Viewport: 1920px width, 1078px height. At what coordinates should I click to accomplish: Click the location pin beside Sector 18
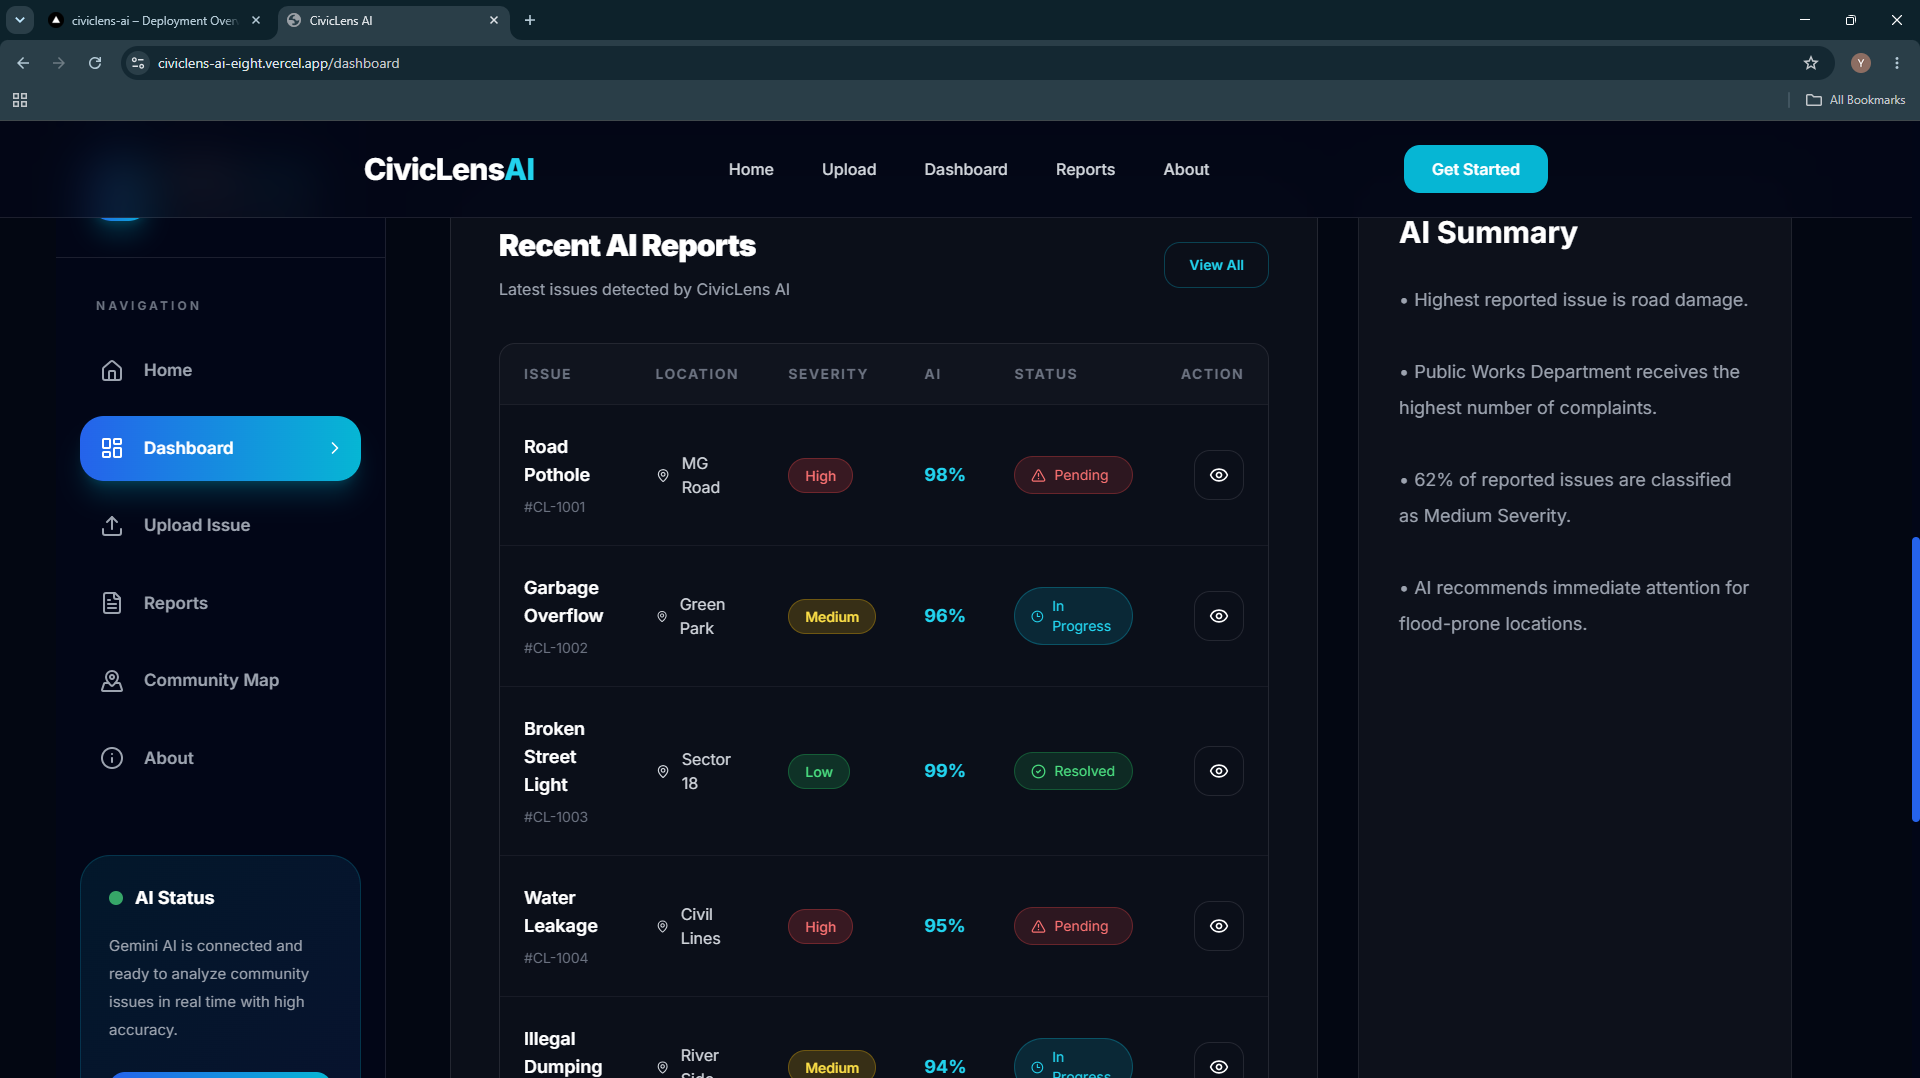tap(662, 772)
